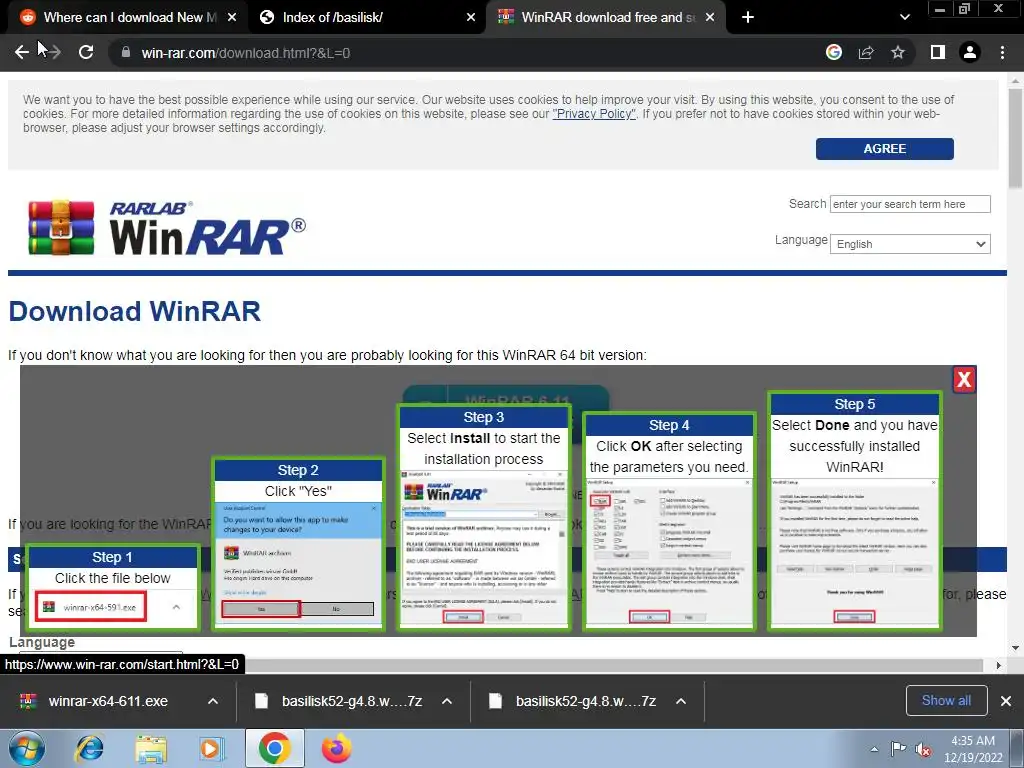This screenshot has width=1024, height=768.
Task: Open the browser side panel
Action: point(938,52)
